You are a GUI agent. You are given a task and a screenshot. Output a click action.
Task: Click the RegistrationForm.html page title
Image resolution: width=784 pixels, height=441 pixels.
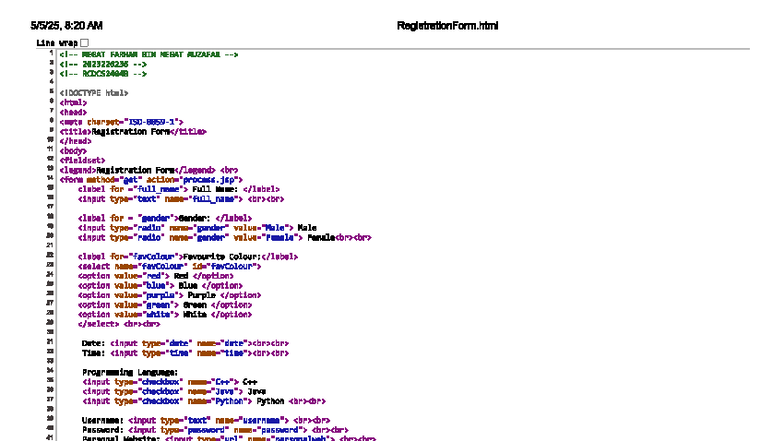pyautogui.click(x=448, y=26)
